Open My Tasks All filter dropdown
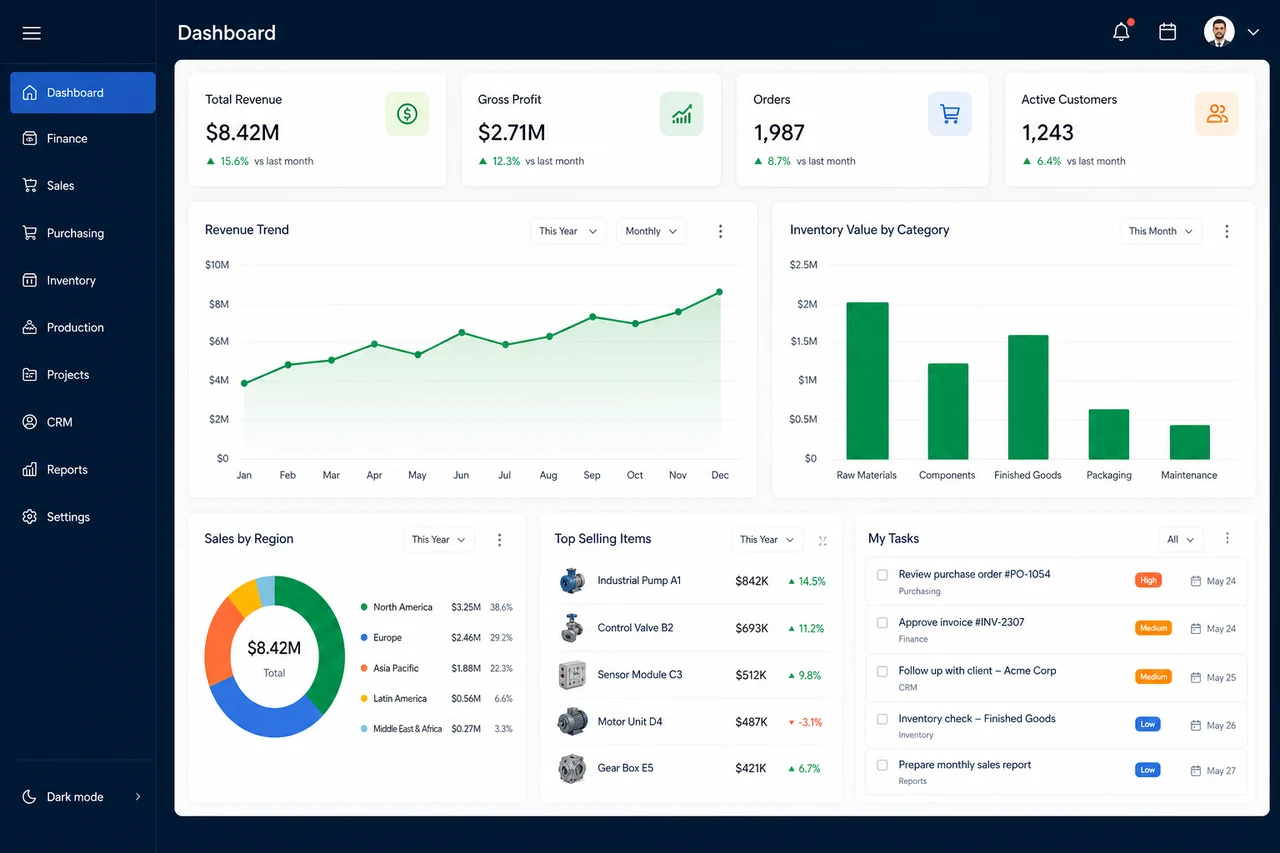1280x853 pixels. [1180, 539]
